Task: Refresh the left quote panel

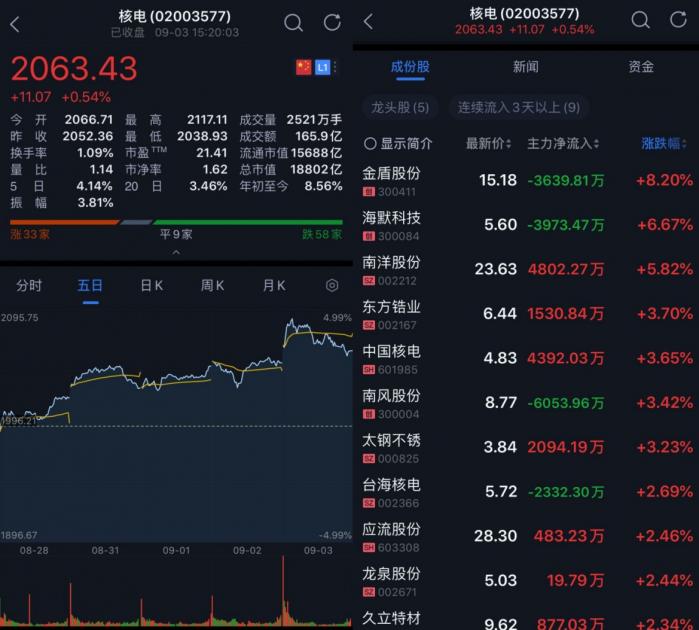Action: point(332,22)
